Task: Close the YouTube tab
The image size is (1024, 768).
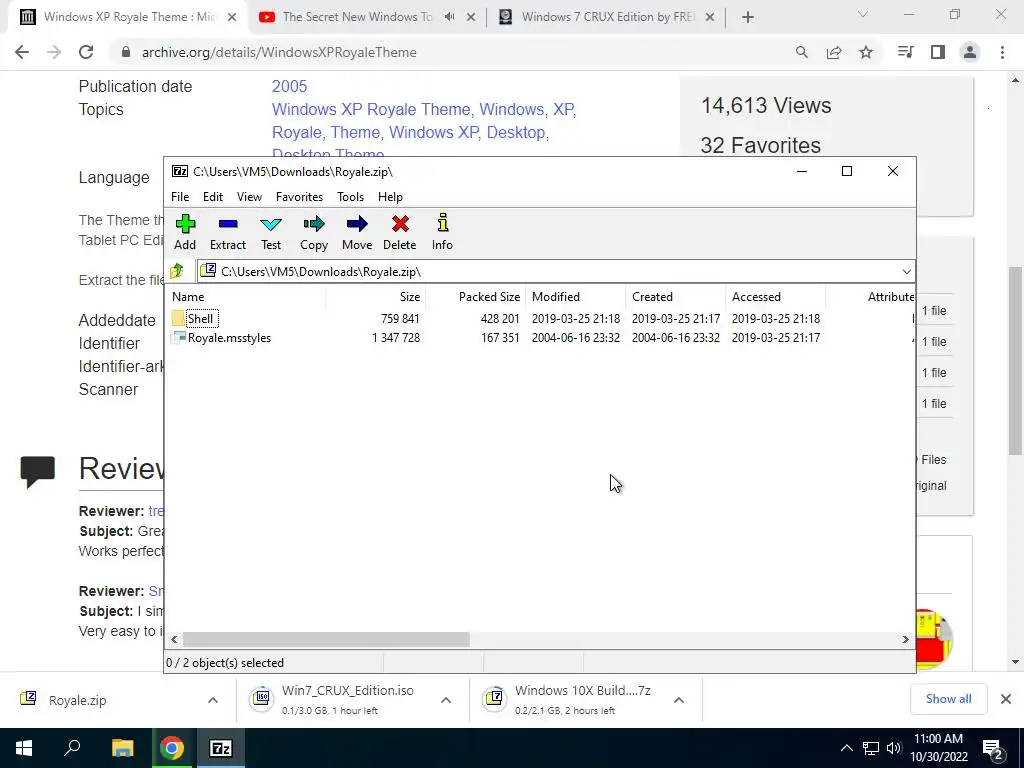Action: coord(471,18)
